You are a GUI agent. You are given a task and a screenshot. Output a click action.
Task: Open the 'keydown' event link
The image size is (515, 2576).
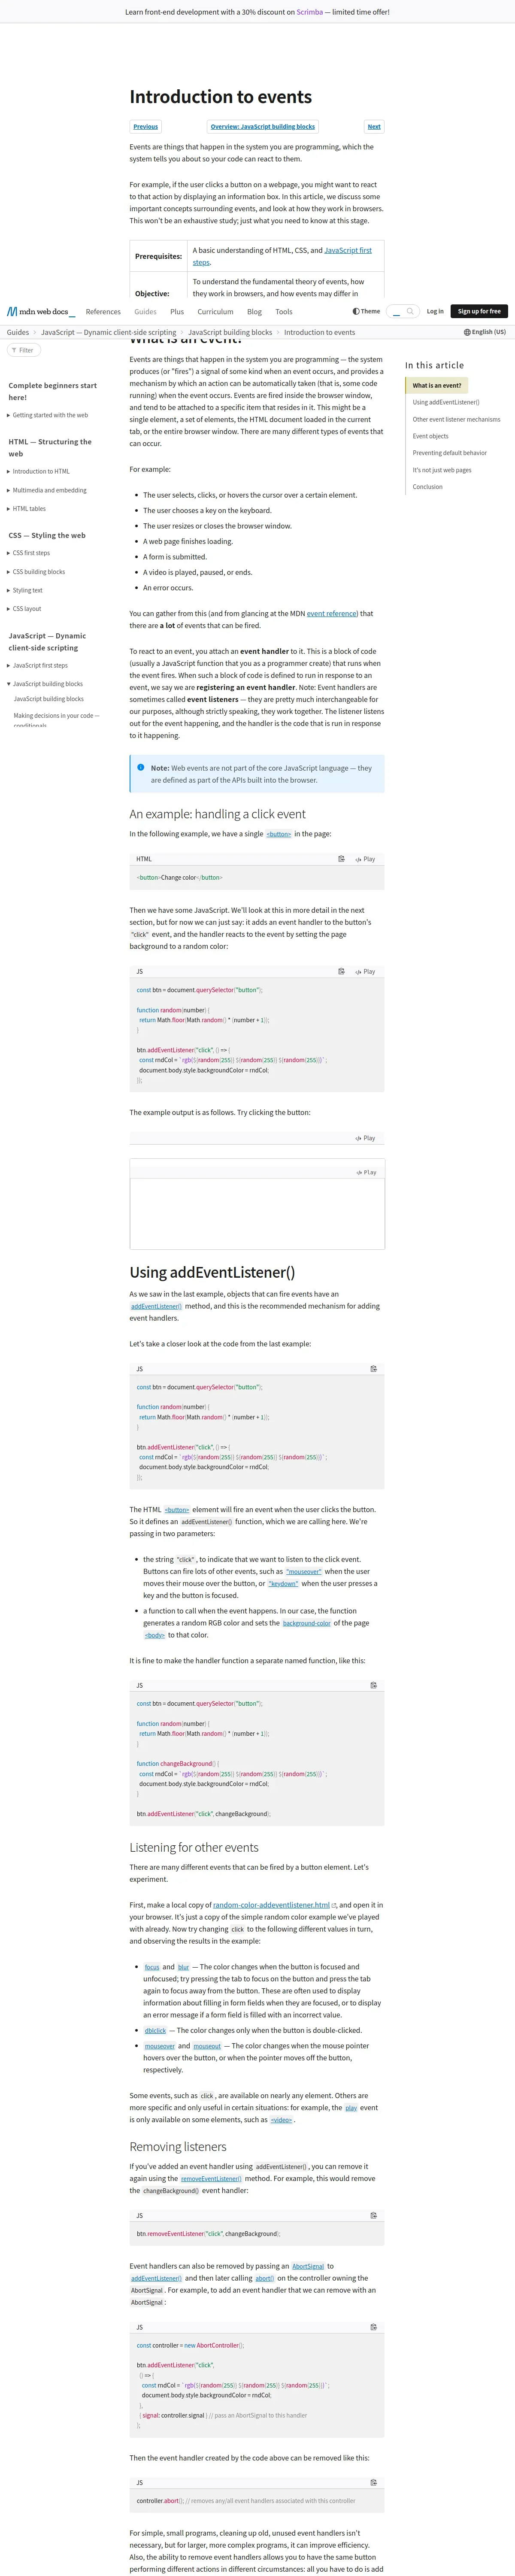pos(283,1584)
